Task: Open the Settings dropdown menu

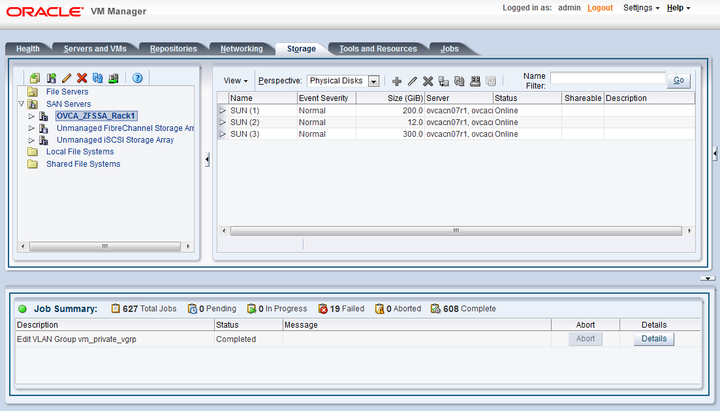Action: point(641,8)
